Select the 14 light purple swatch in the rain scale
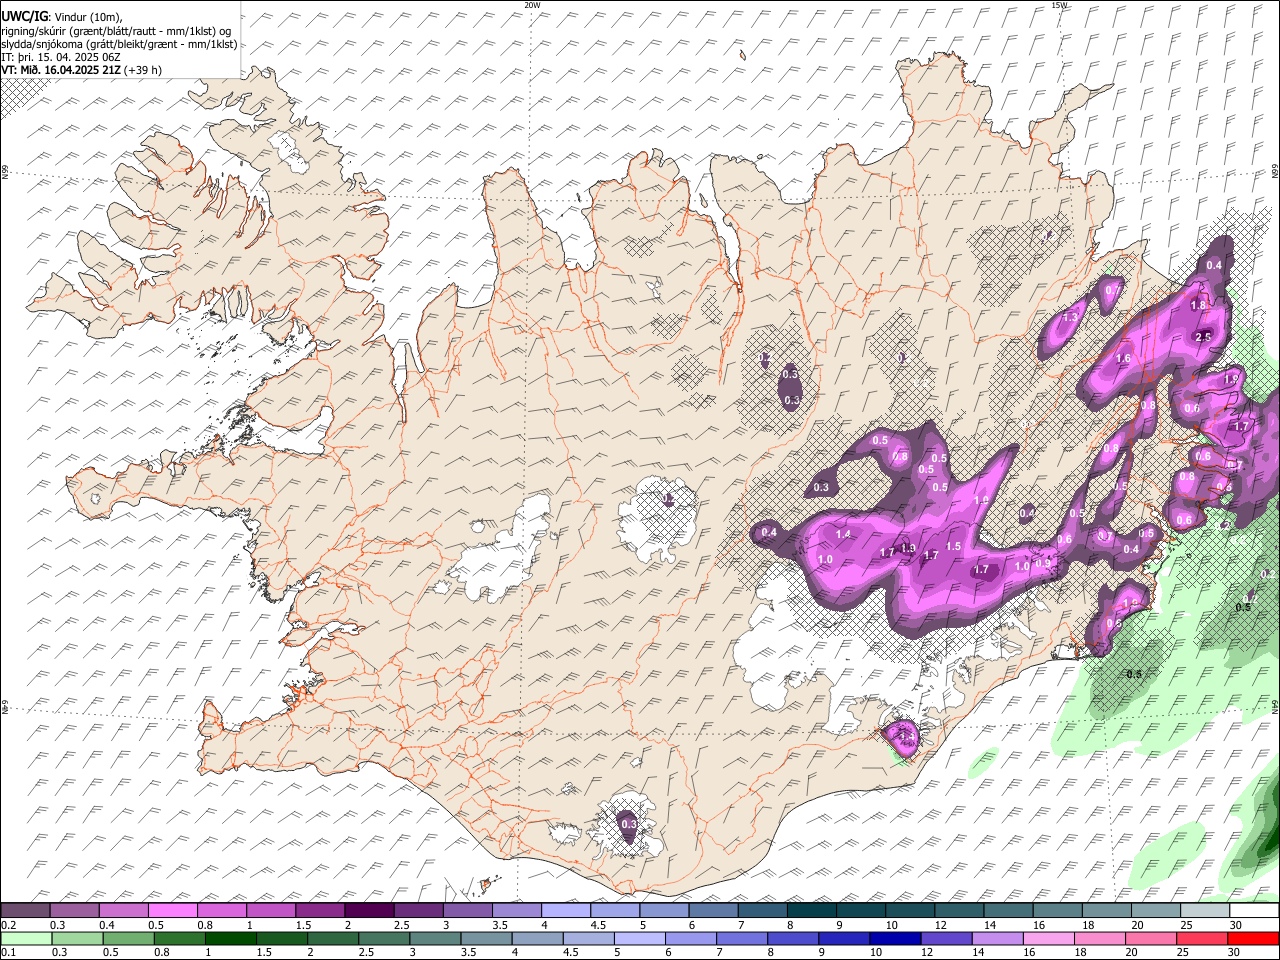Screen dimensions: 1280x960 [996, 938]
